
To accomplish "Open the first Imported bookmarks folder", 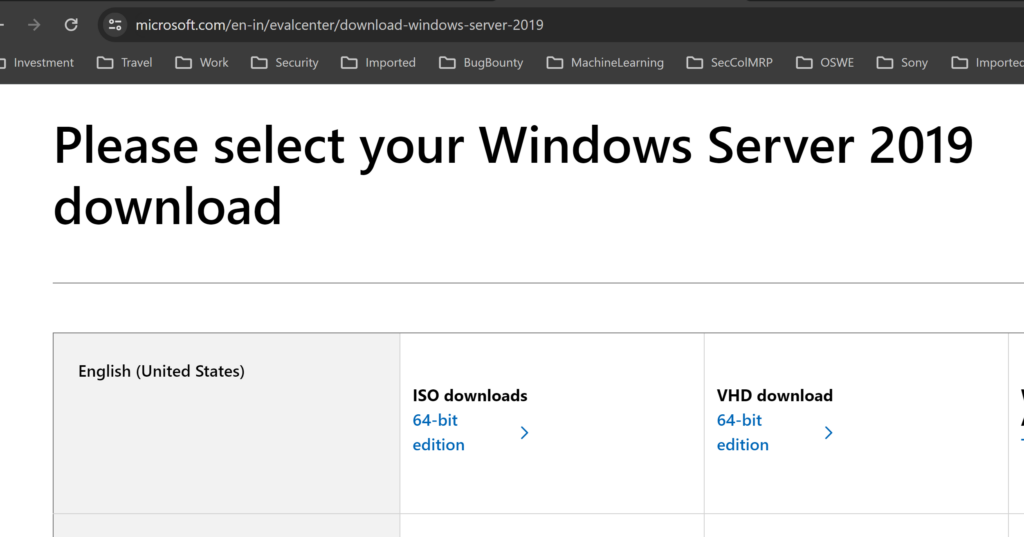I will [x=378, y=63].
